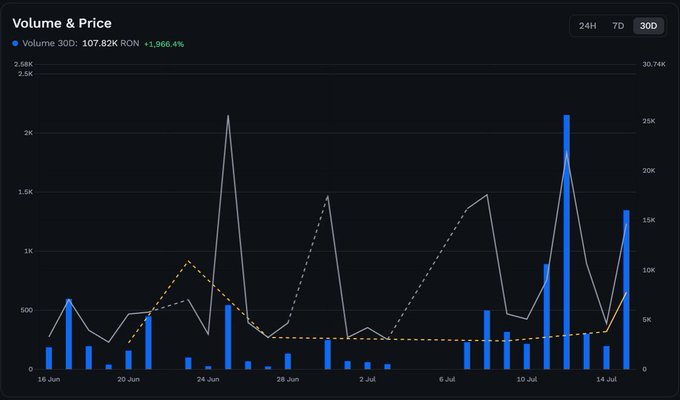Select the 30D time range tab
This screenshot has width=680, height=400.
(x=648, y=26)
